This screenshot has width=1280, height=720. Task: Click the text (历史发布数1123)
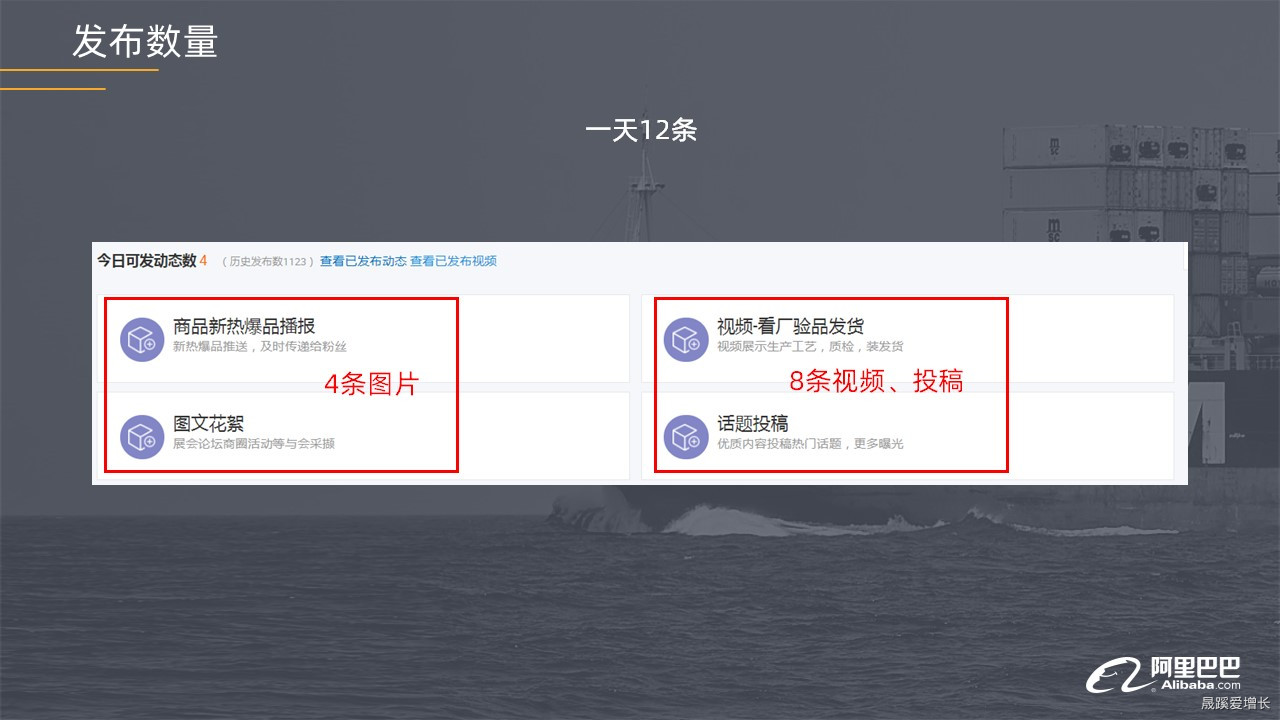click(x=267, y=262)
